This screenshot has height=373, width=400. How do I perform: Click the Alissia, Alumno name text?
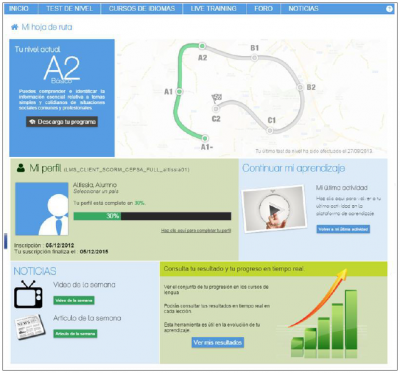click(x=95, y=185)
